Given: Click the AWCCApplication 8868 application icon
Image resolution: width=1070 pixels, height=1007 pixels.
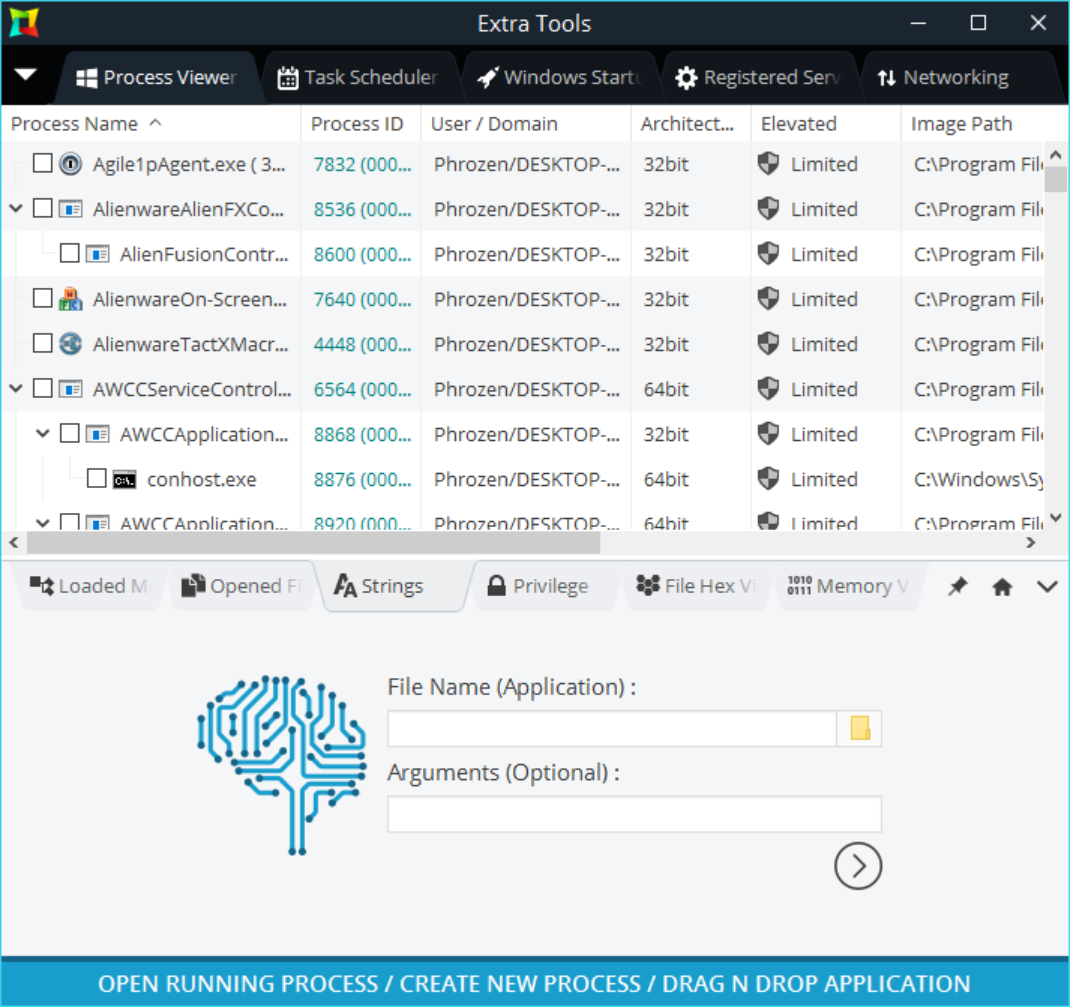Looking at the screenshot, I should point(98,434).
